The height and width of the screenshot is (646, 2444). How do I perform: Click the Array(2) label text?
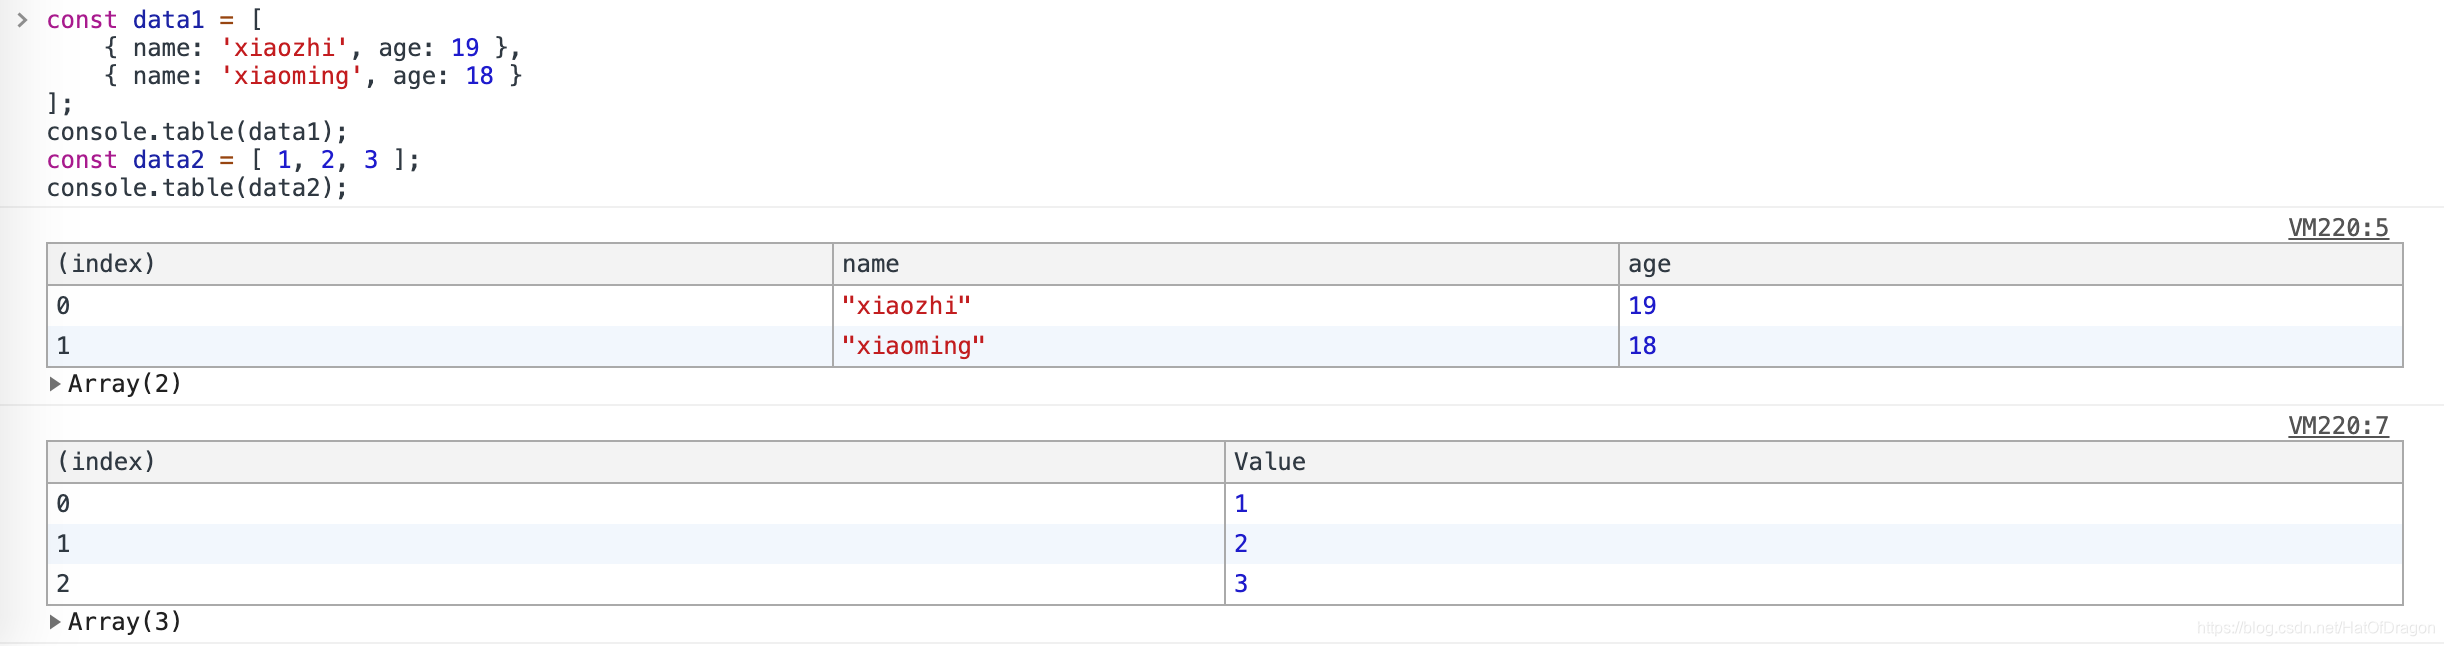(x=125, y=384)
